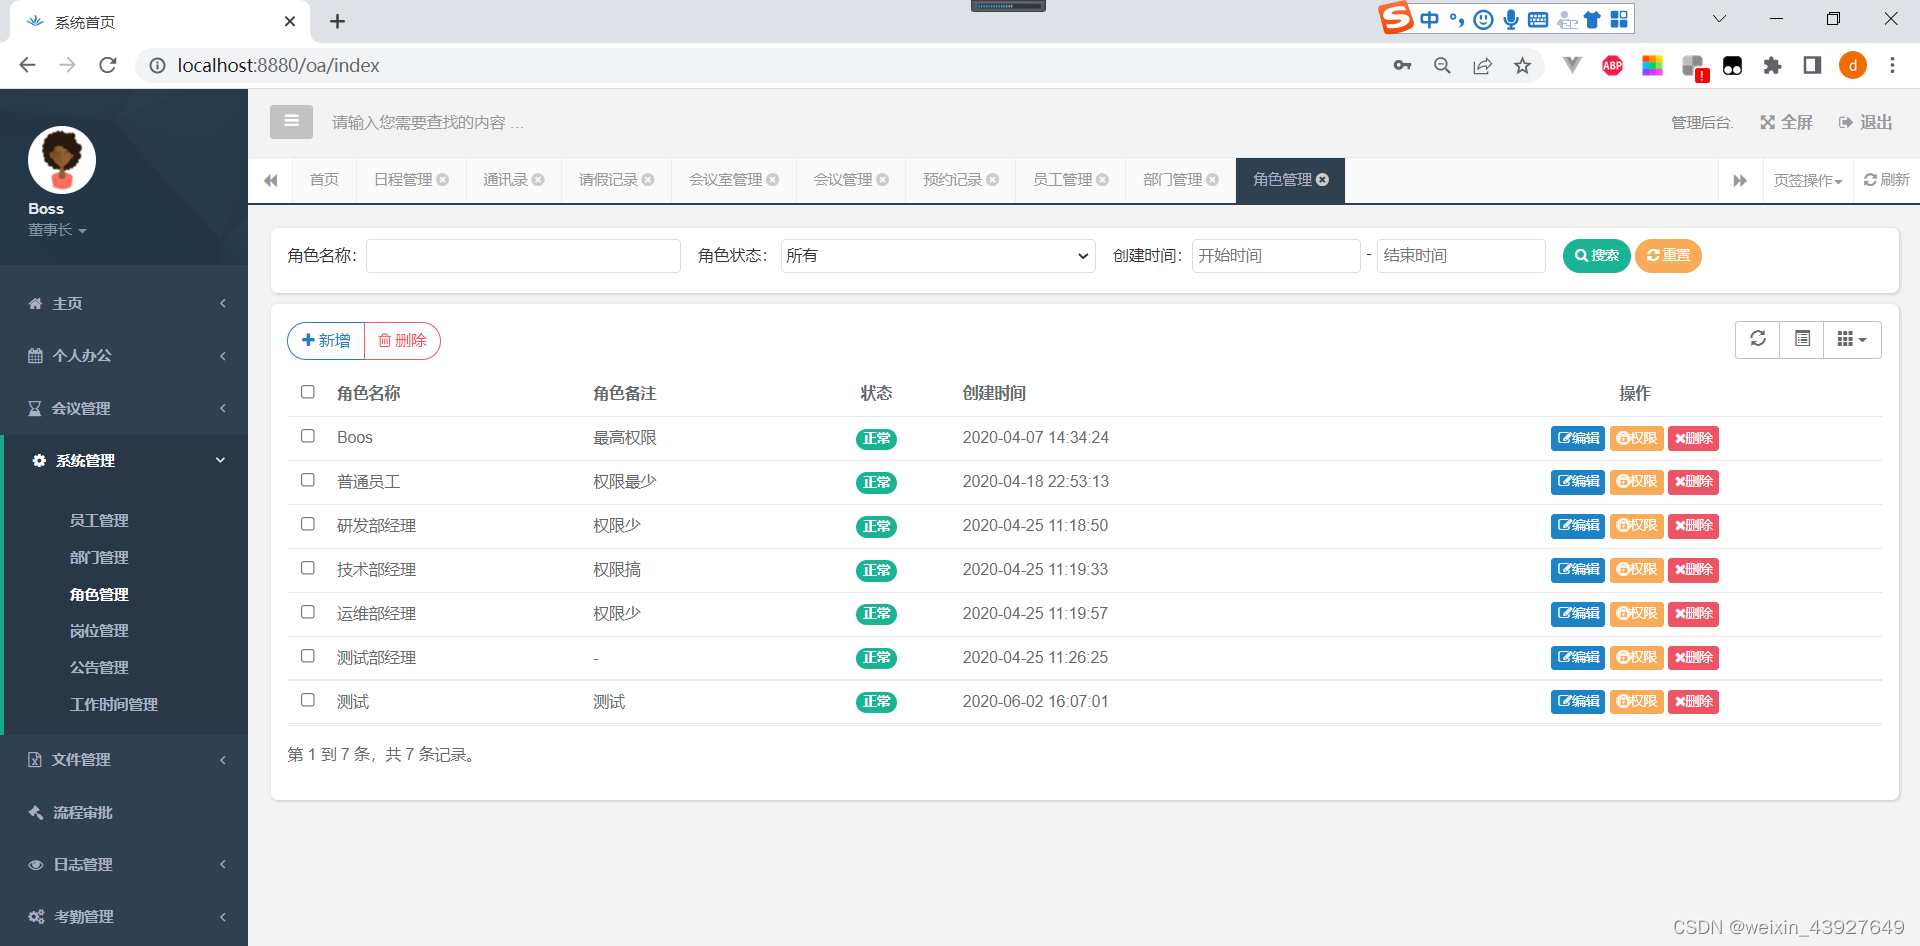Click the Boss user avatar
The height and width of the screenshot is (946, 1920).
point(62,160)
